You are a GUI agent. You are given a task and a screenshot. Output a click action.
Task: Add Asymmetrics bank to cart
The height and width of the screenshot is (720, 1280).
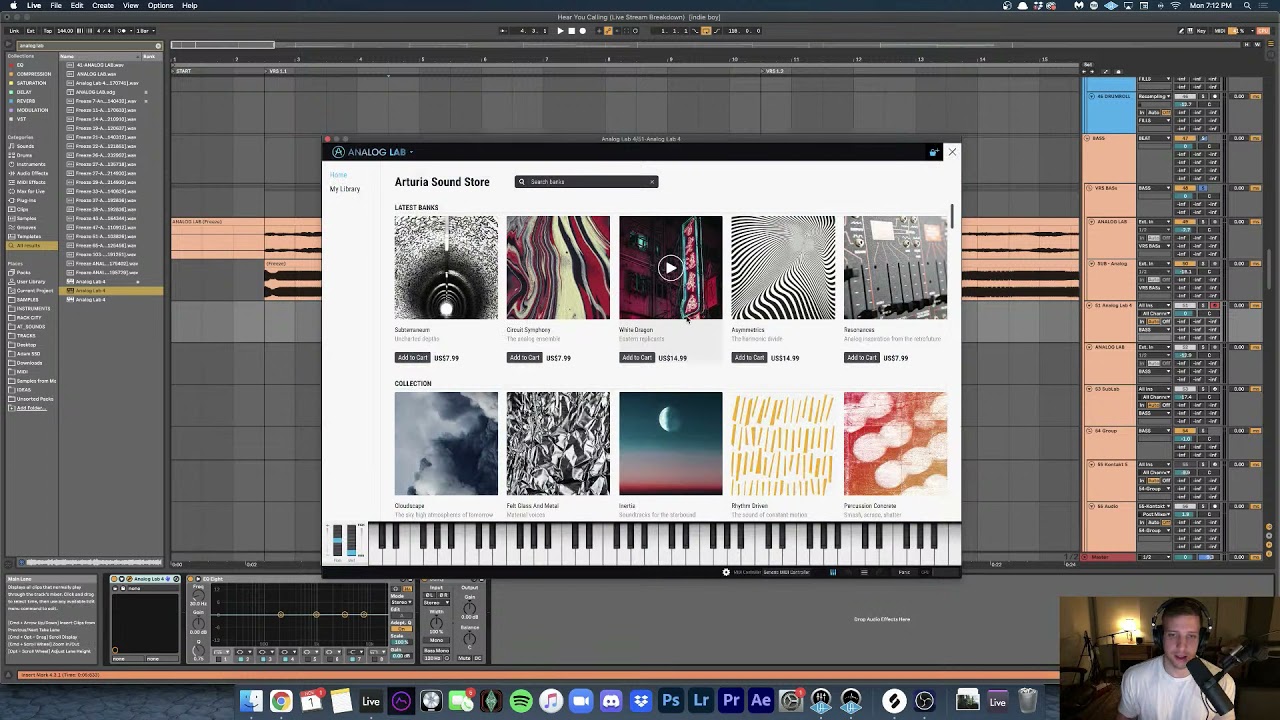[x=749, y=358]
